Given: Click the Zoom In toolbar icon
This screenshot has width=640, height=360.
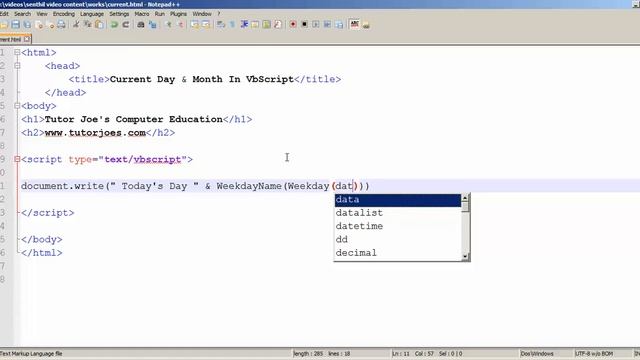Looking at the screenshot, I should (169, 24).
